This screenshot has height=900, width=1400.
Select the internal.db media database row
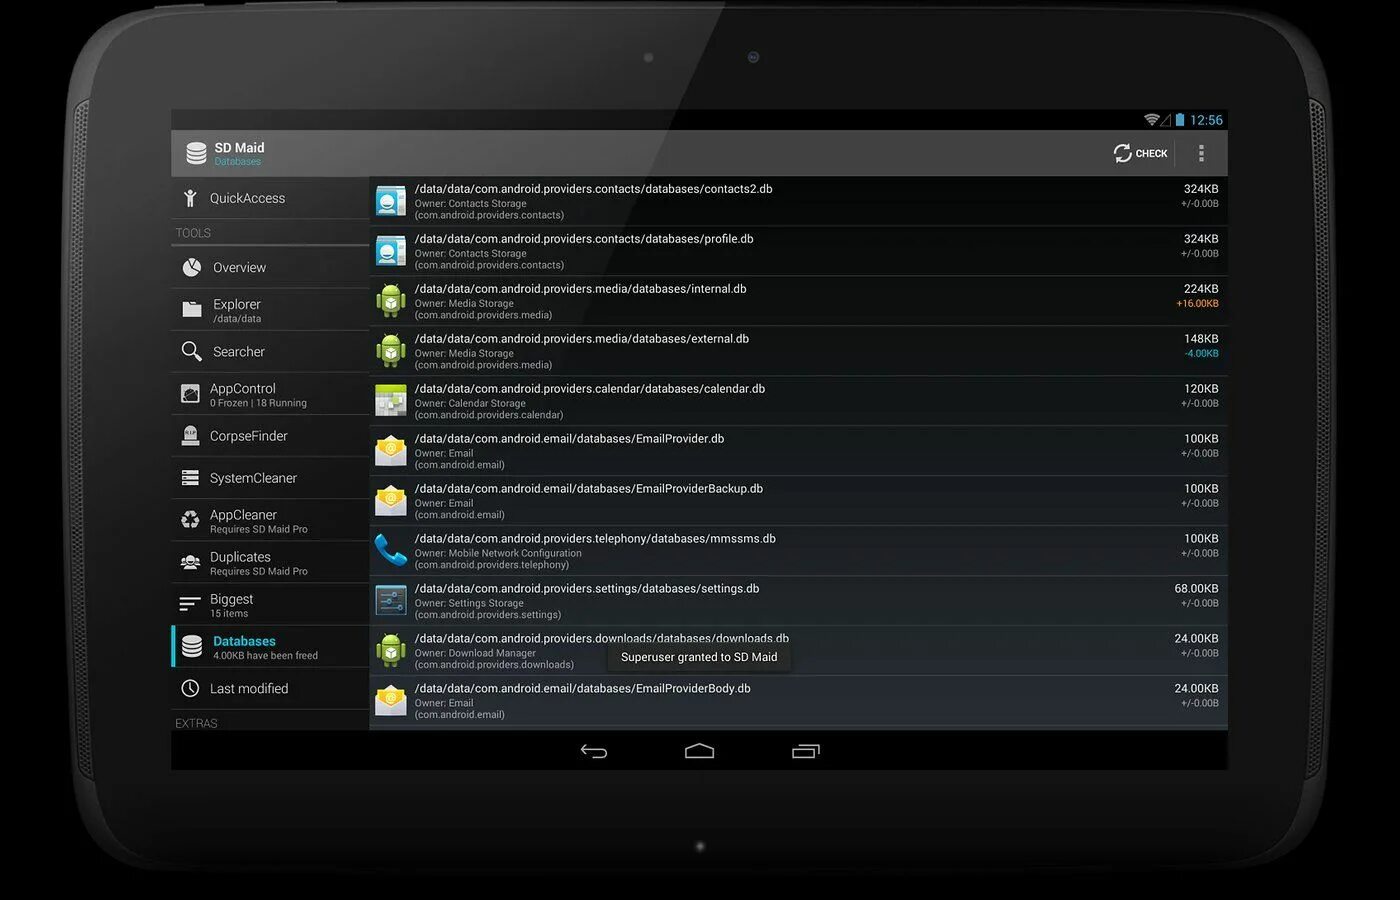[798, 301]
